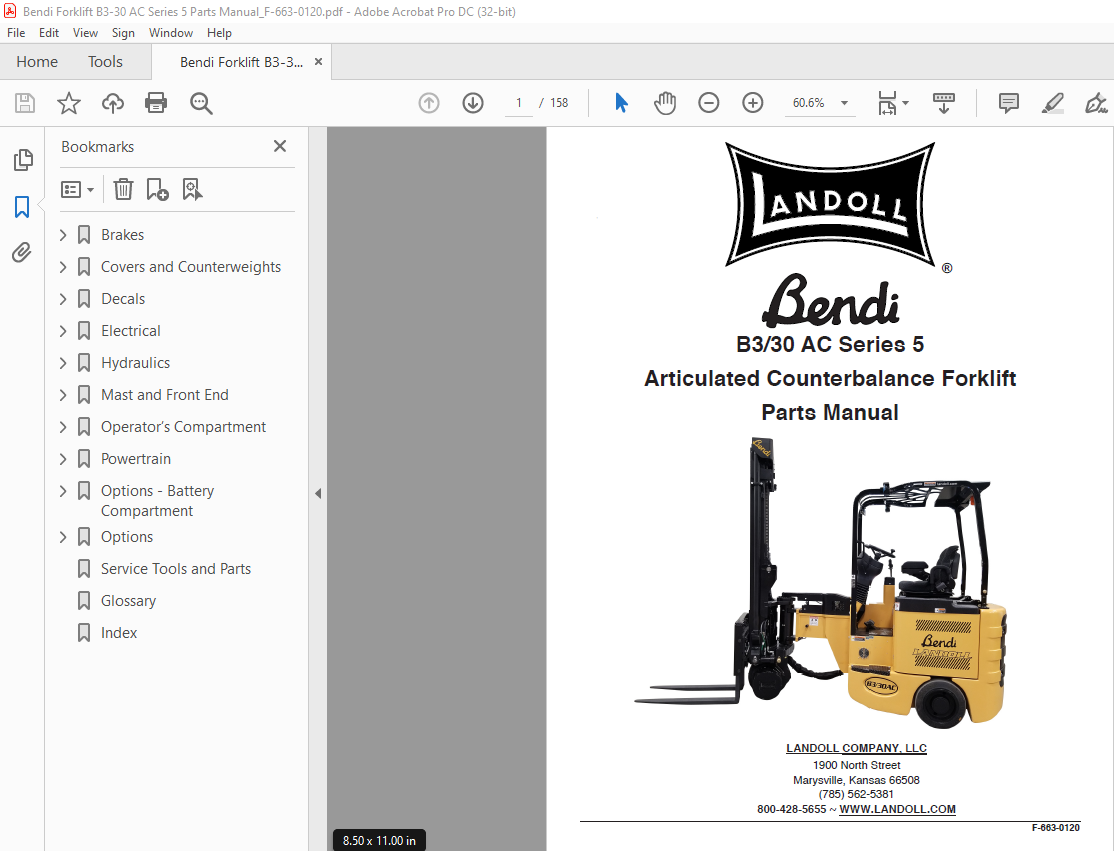Delete selected bookmark with trash icon
Screen dimensions: 1114x851
pyautogui.click(x=123, y=189)
